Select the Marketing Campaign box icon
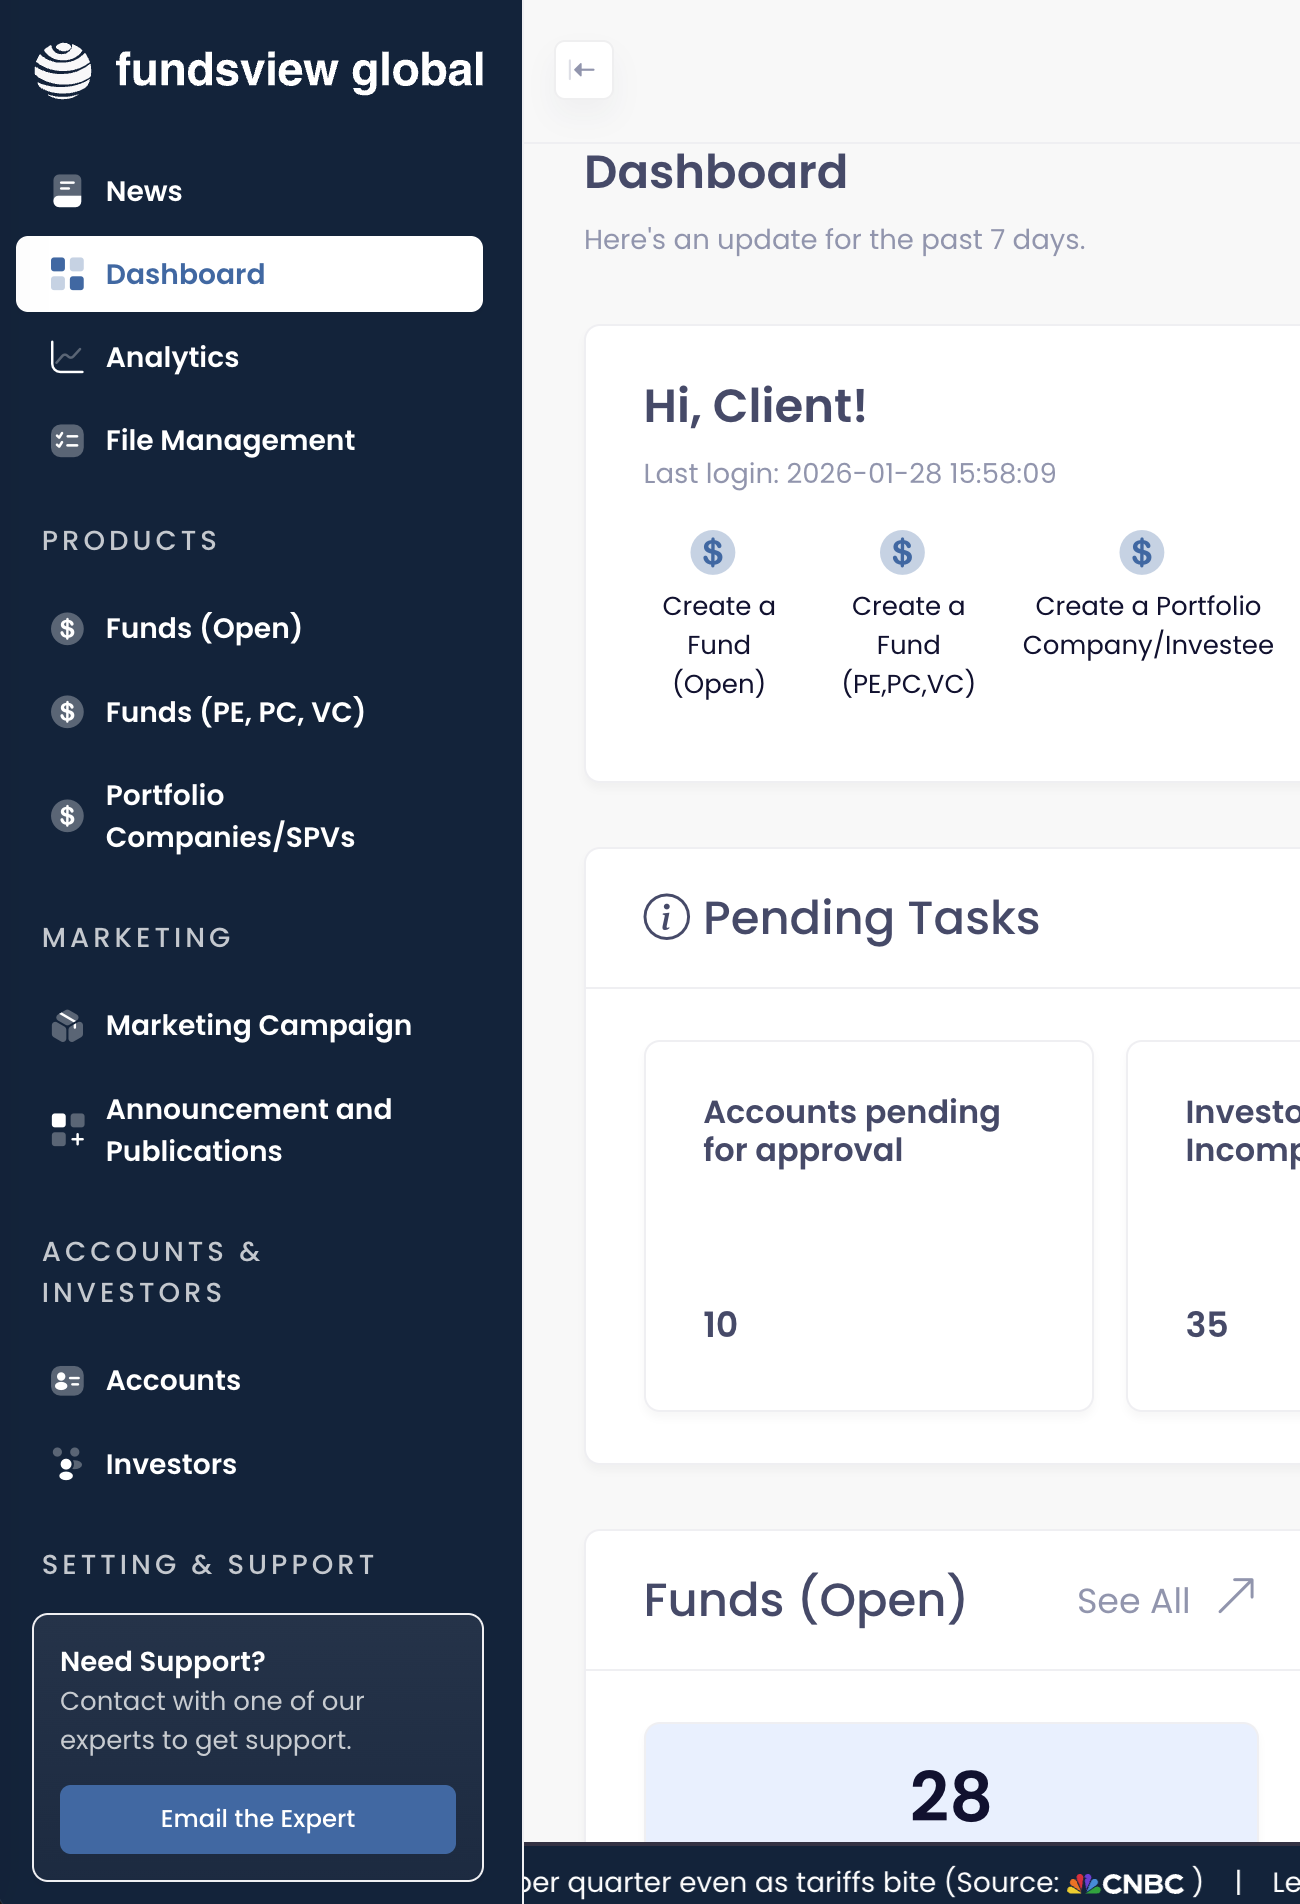The image size is (1300, 1904). 67,1026
